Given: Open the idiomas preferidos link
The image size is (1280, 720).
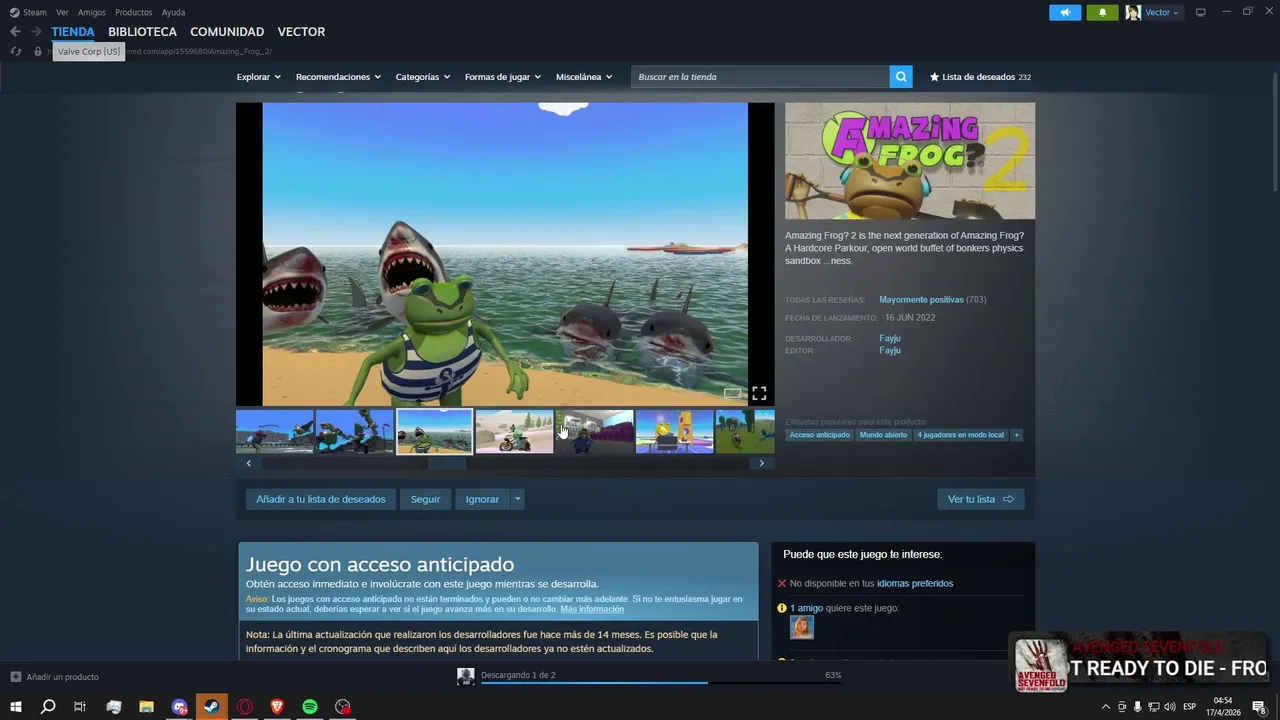Looking at the screenshot, I should point(915,584).
